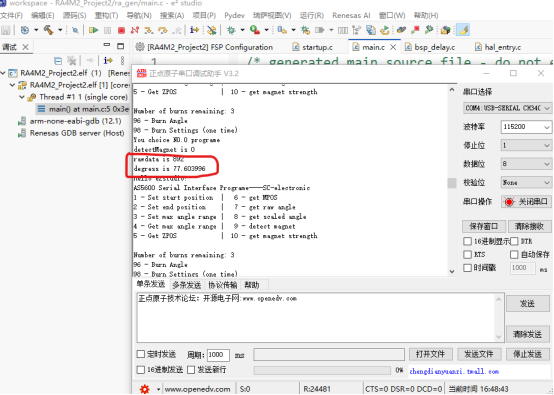Open the Renesas AI menu
Viewport: 554px width, 395px height.
[351, 16]
